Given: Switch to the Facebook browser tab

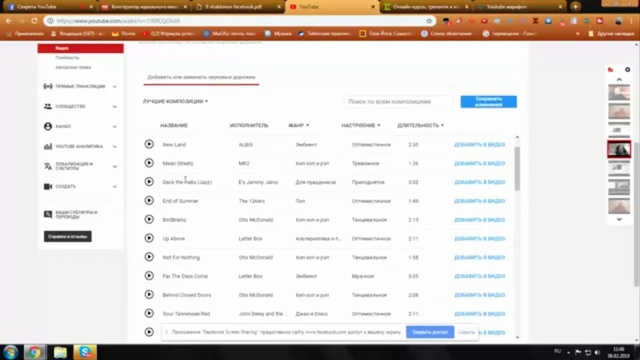Looking at the screenshot, I should point(49,7).
